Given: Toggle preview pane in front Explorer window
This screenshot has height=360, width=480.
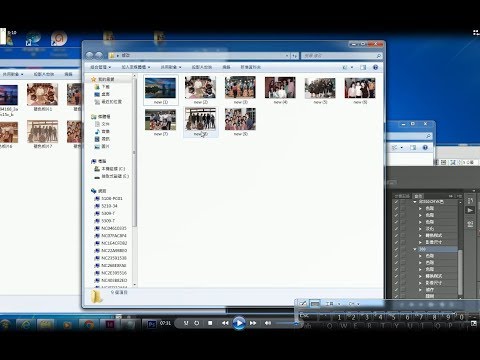Looking at the screenshot, I should point(363,67).
